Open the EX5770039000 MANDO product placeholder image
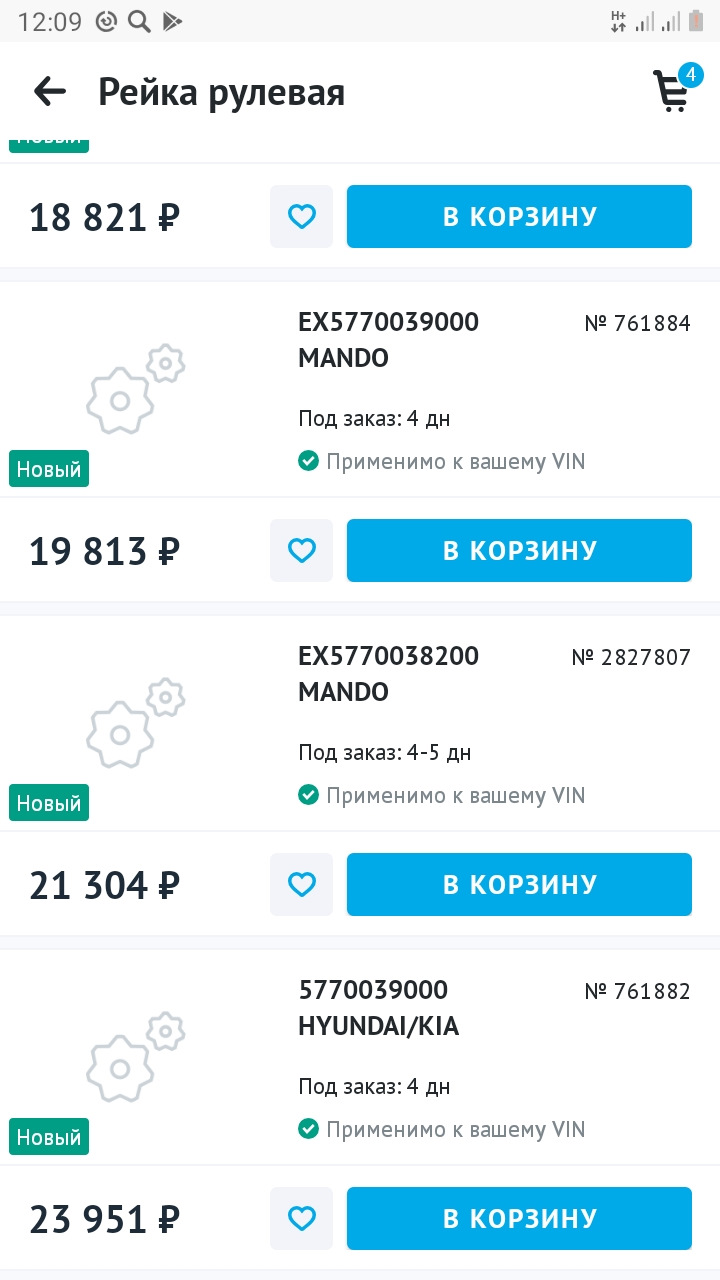The image size is (720, 1280). pos(135,390)
